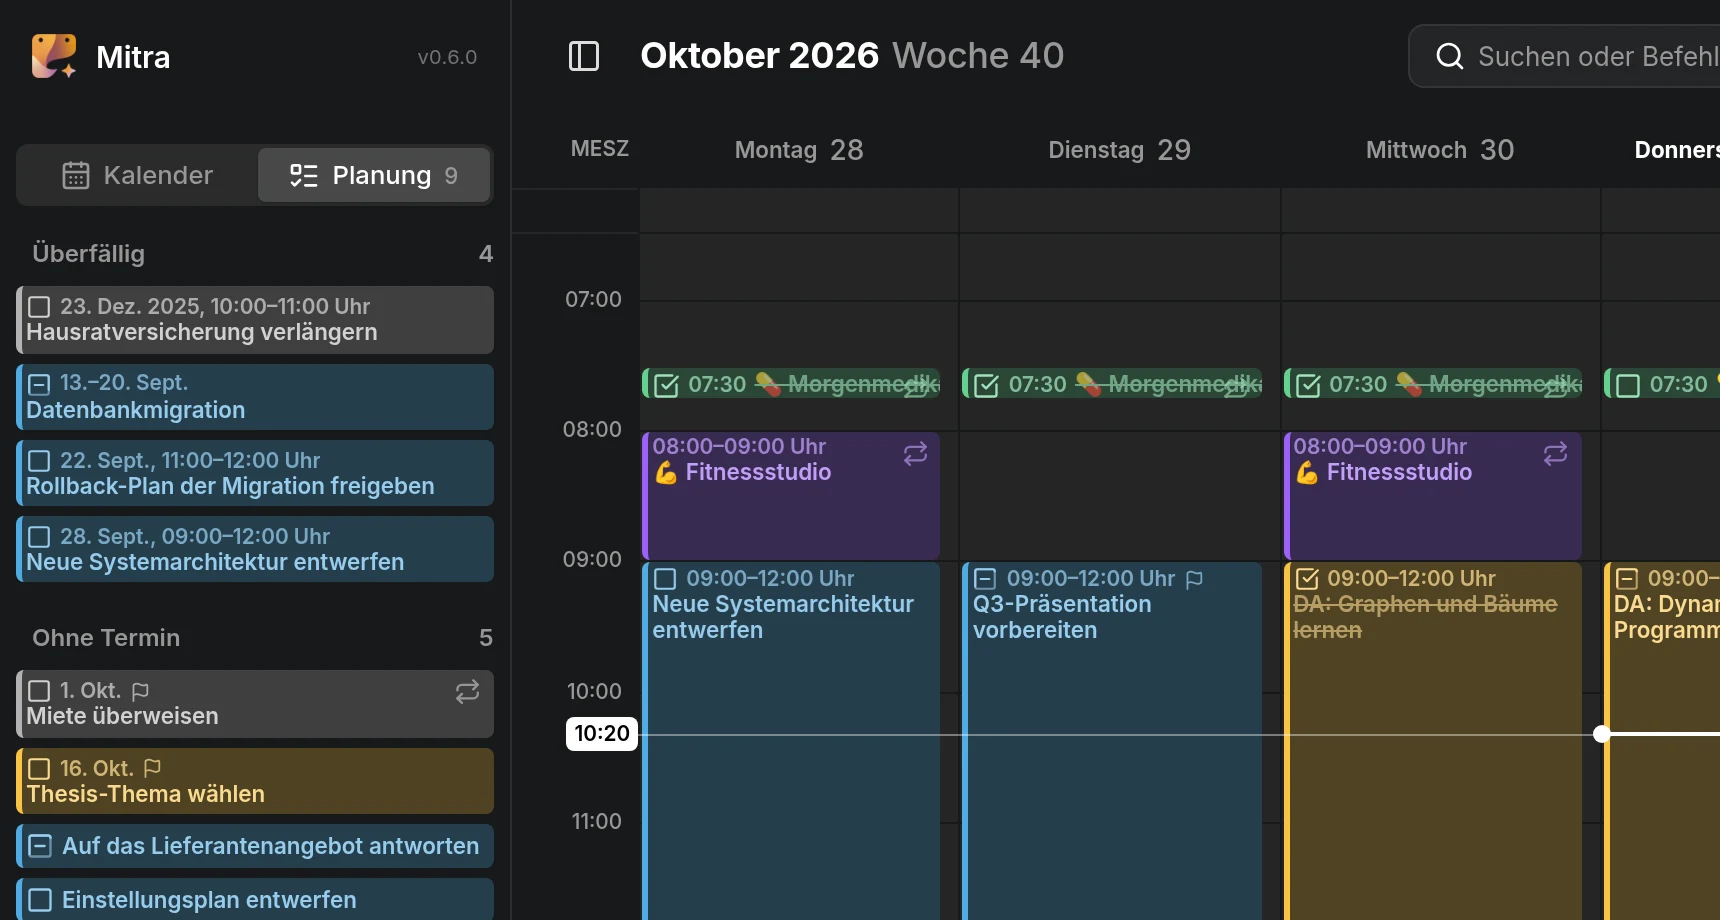The image size is (1720, 920).
Task: Click the Oktober 2026 title
Action: tap(759, 56)
